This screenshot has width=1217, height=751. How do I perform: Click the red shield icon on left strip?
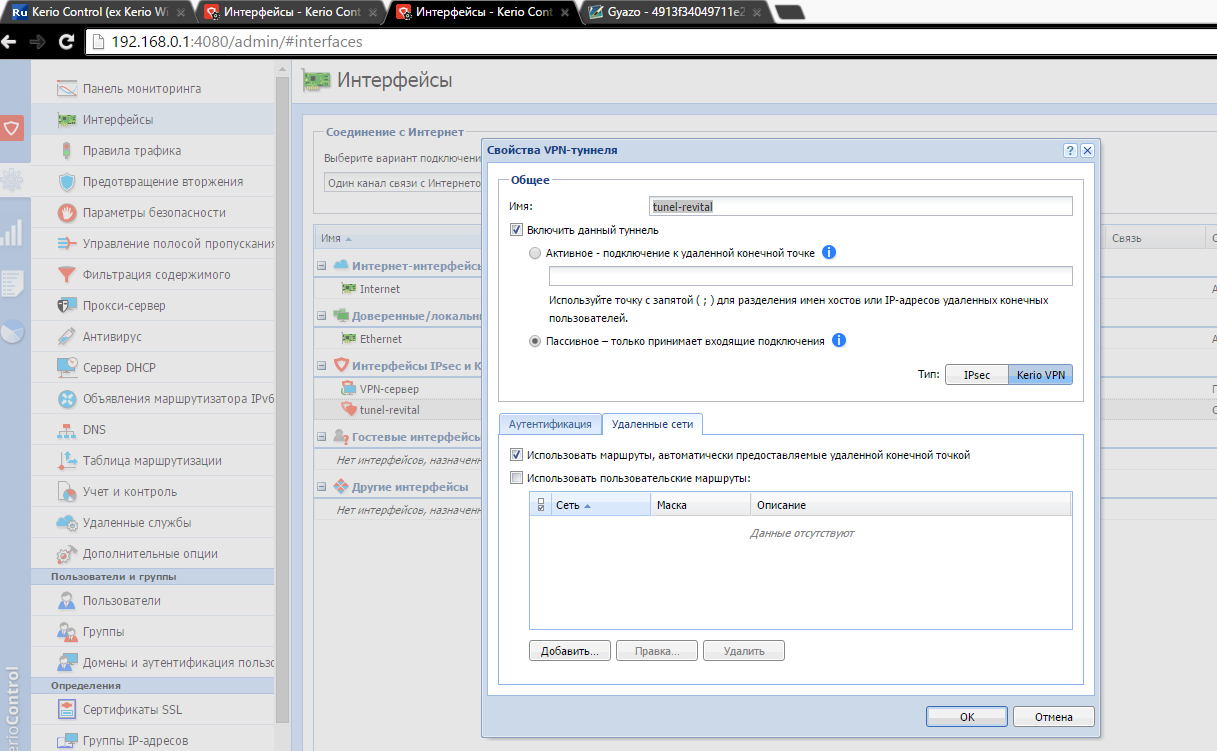coord(12,128)
